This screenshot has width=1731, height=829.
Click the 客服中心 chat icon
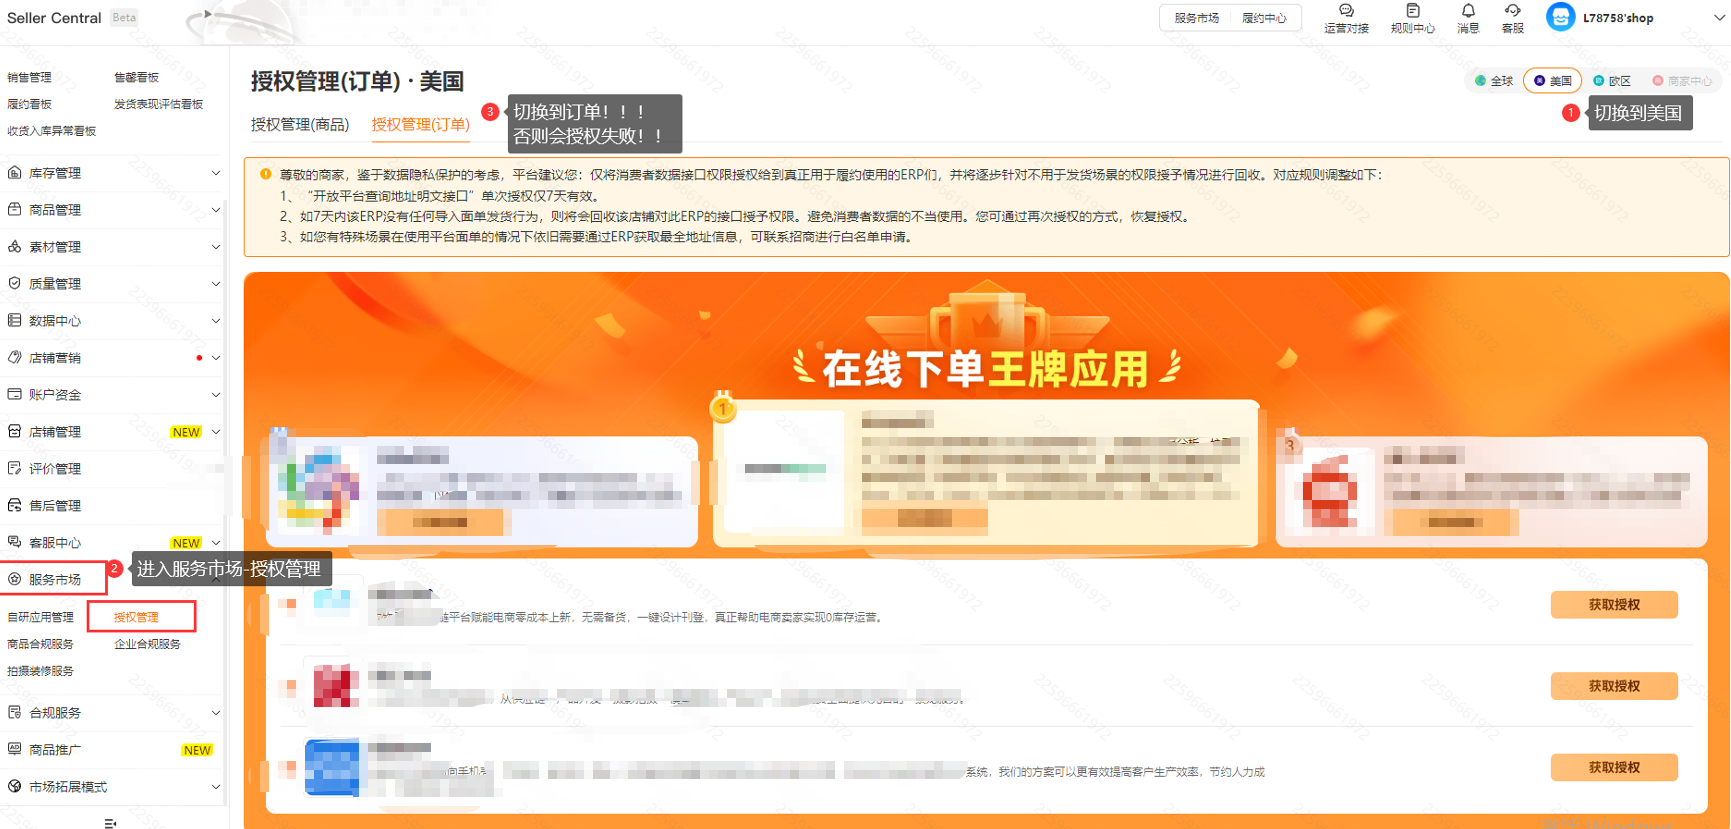tap(14, 543)
